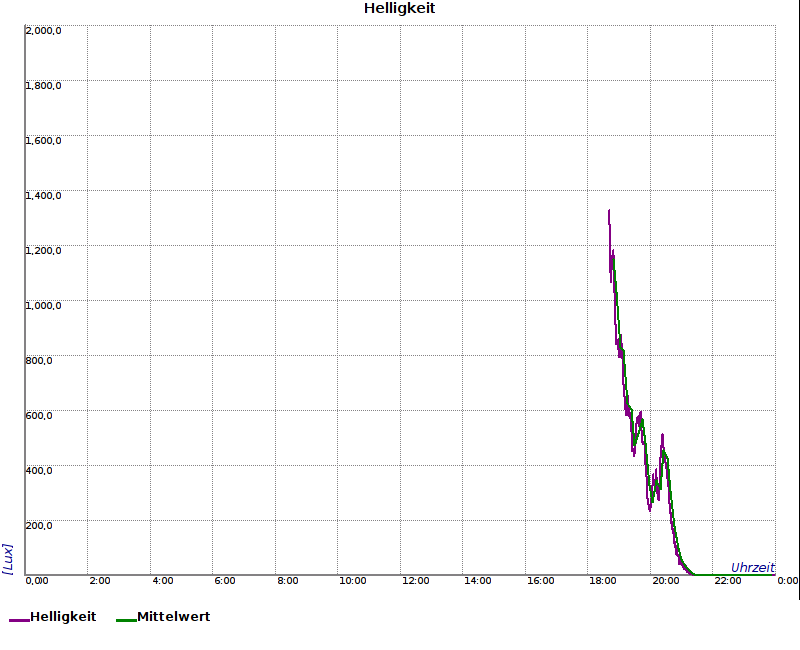Click the green Mittelwert legend color line

coord(127,620)
